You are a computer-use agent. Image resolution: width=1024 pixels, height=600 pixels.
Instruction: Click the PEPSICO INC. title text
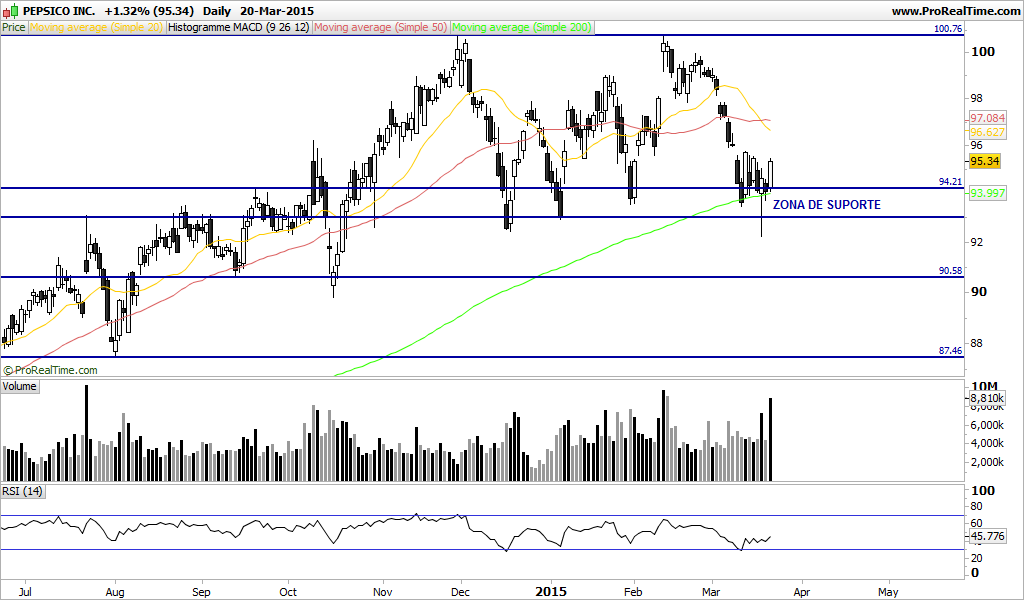(x=59, y=11)
